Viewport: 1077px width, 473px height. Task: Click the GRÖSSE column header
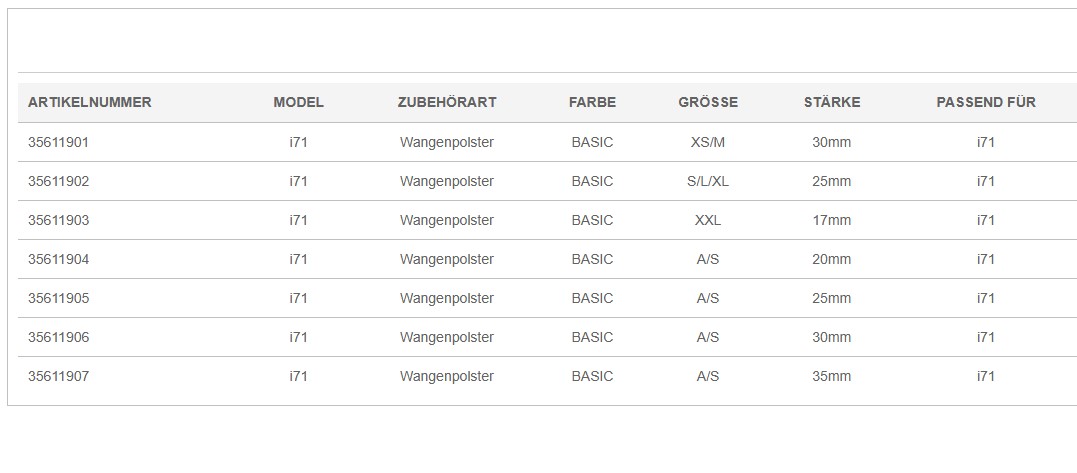[707, 102]
